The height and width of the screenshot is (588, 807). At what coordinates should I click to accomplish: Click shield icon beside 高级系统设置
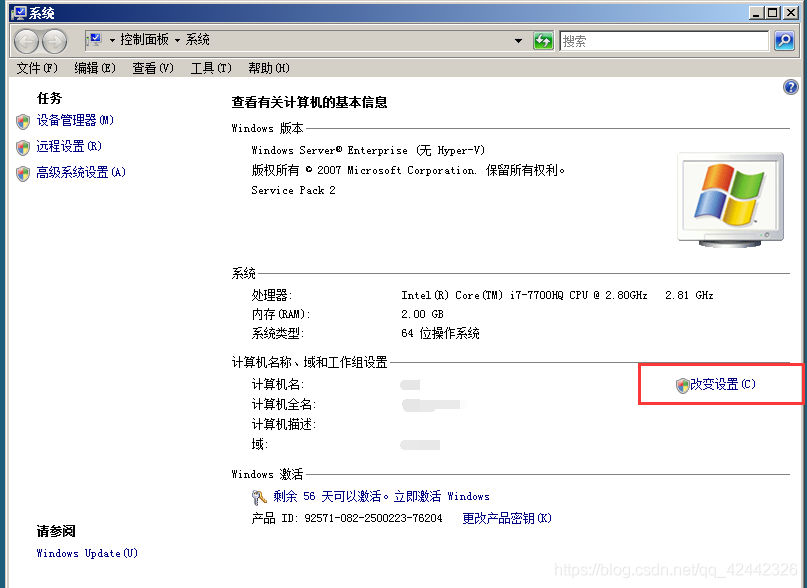click(23, 174)
